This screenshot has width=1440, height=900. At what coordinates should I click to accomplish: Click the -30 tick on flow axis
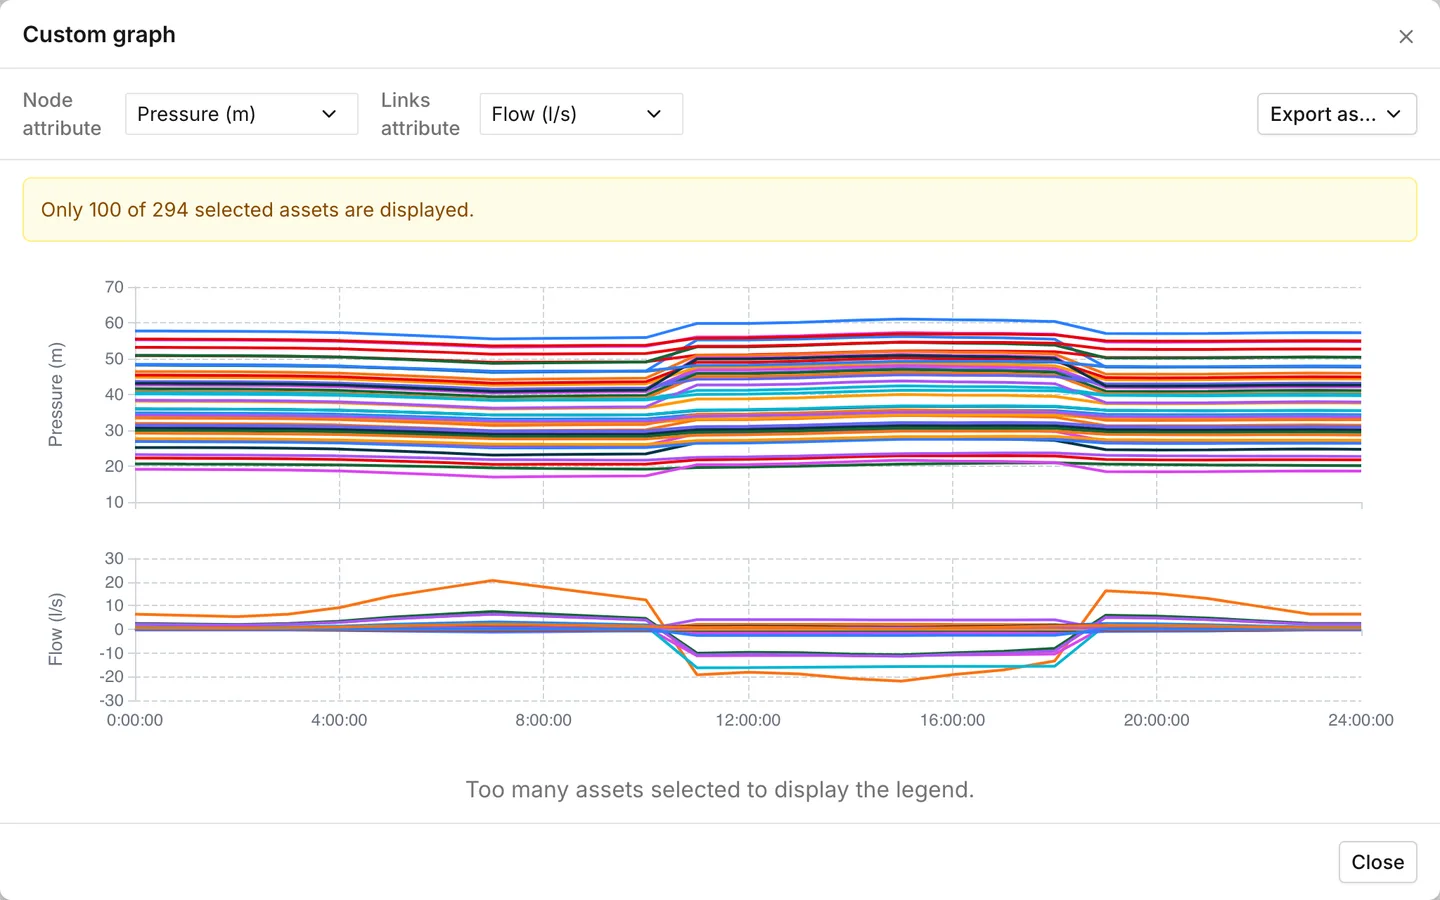111,700
